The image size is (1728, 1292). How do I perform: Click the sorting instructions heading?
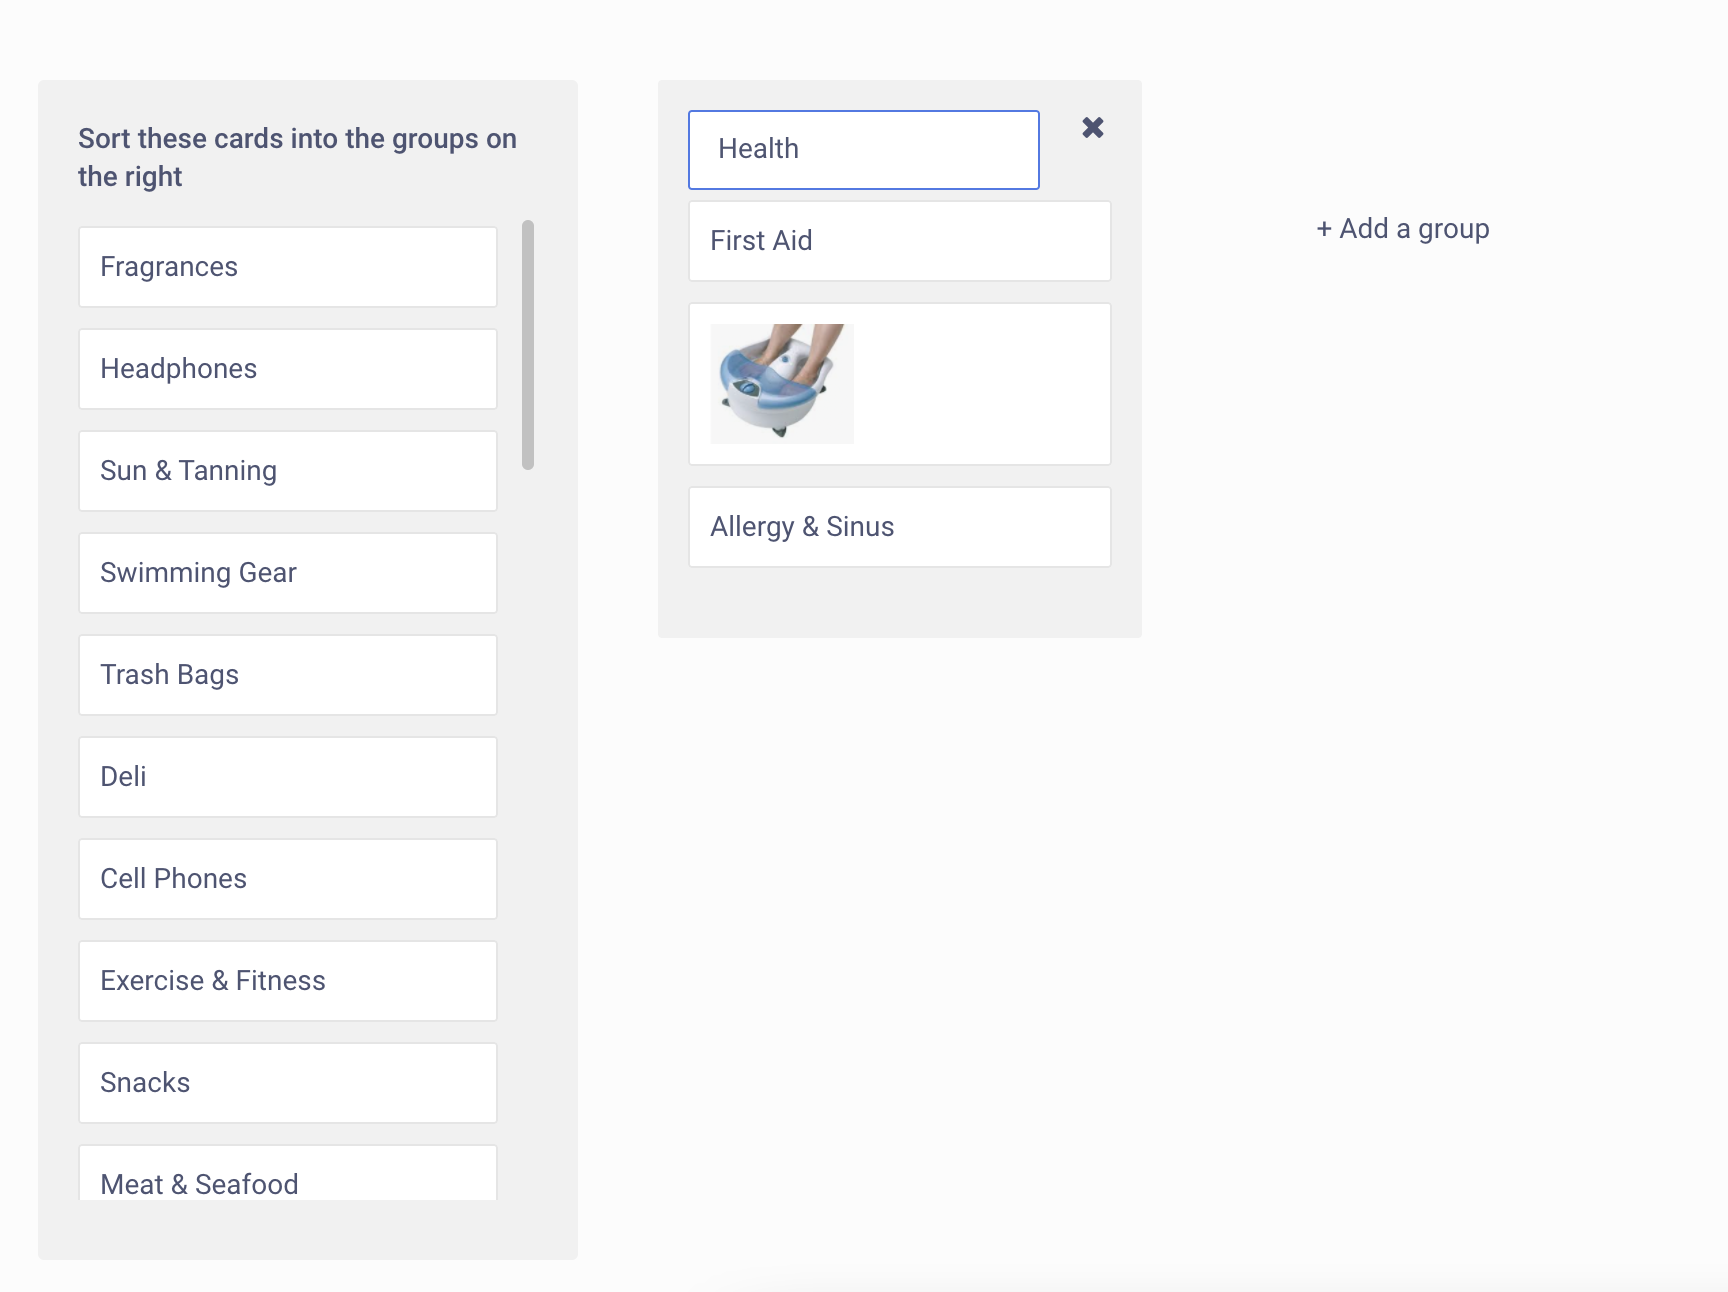point(298,157)
